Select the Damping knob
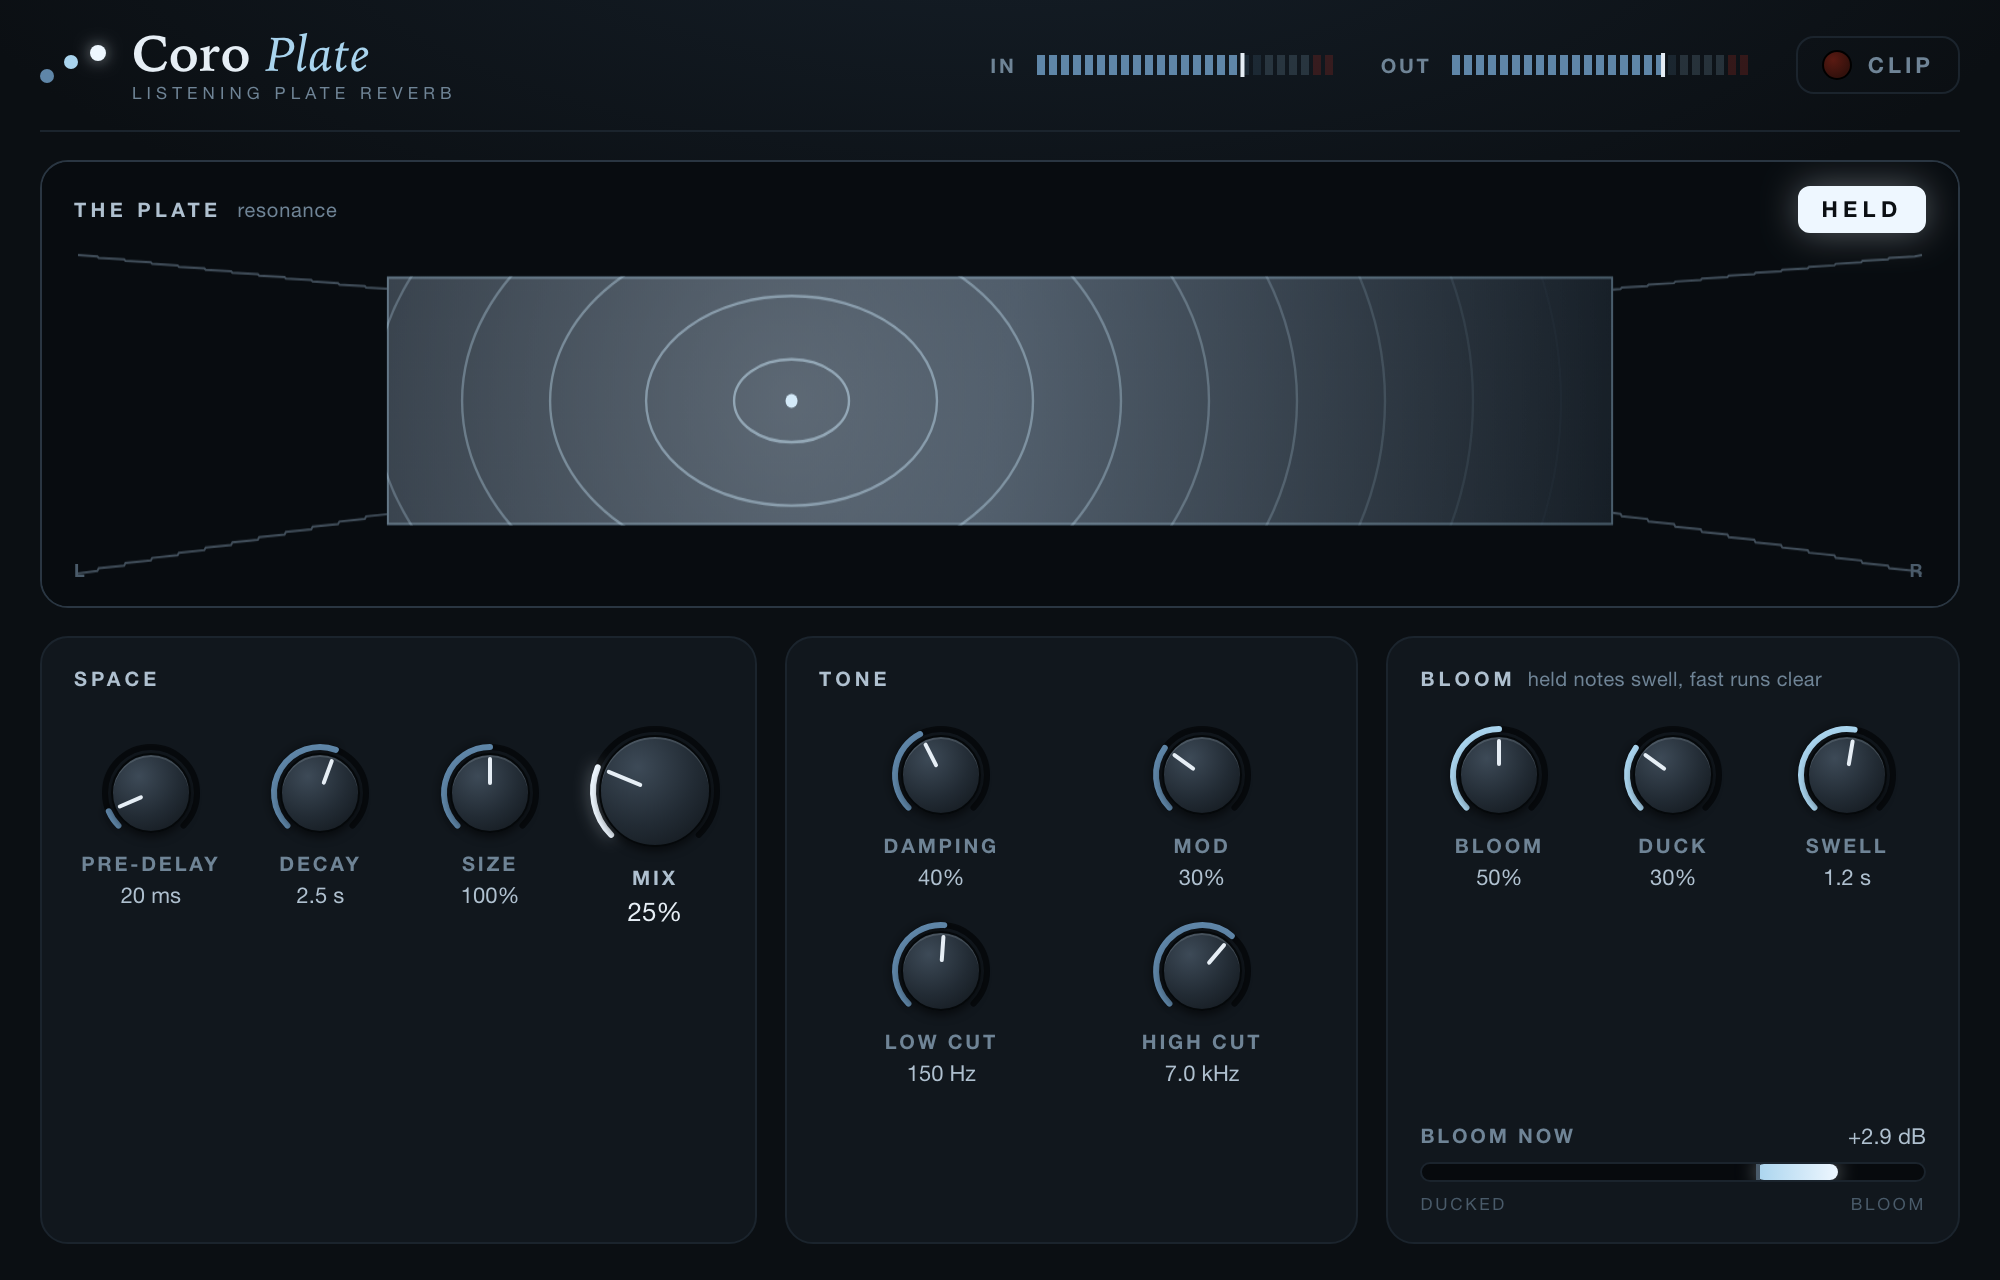Viewport: 2000px width, 1280px height. [x=941, y=774]
